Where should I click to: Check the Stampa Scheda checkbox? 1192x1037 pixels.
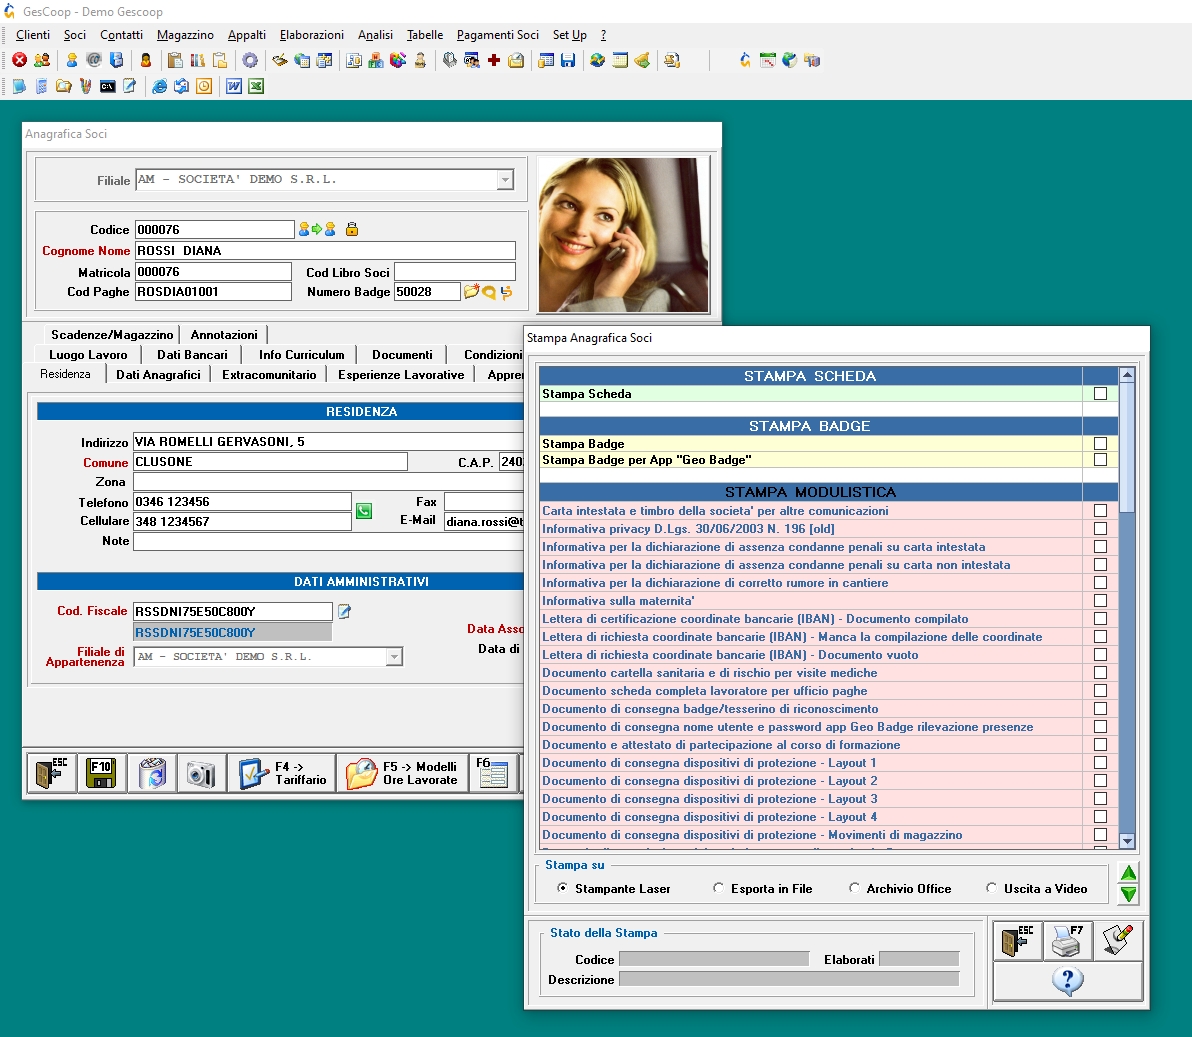coord(1101,394)
